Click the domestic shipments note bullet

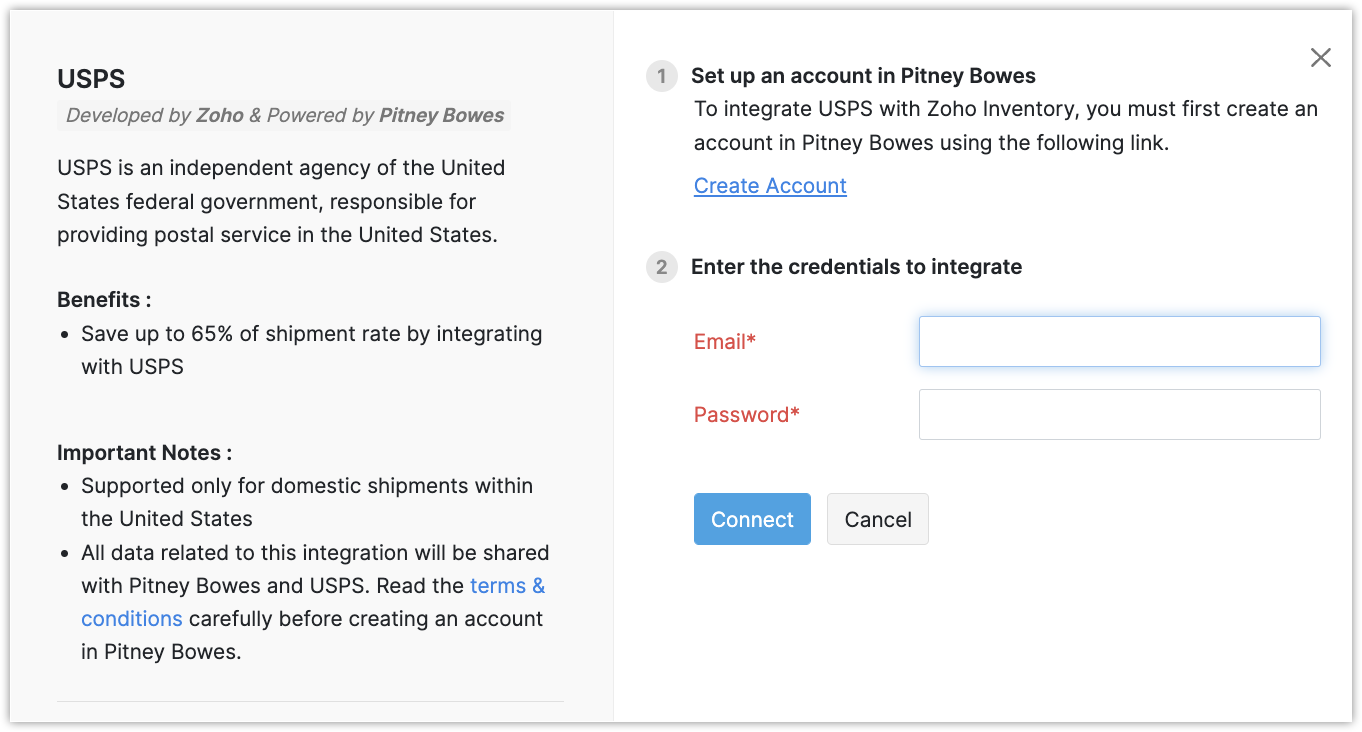(x=306, y=502)
